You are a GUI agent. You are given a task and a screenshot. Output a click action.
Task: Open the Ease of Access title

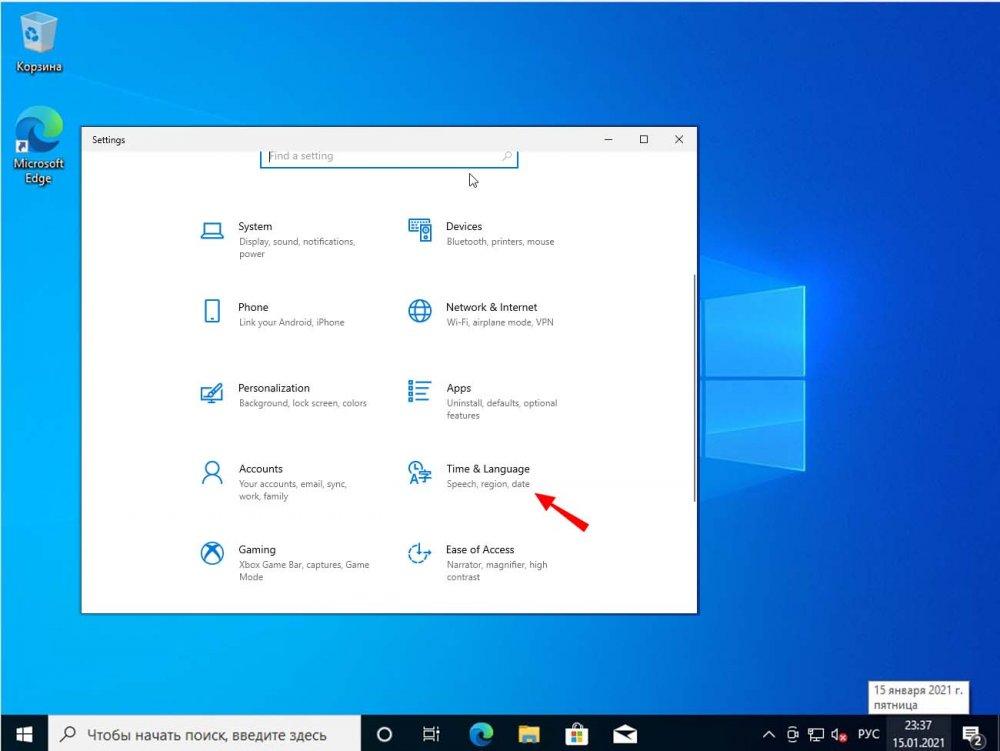pyautogui.click(x=480, y=550)
